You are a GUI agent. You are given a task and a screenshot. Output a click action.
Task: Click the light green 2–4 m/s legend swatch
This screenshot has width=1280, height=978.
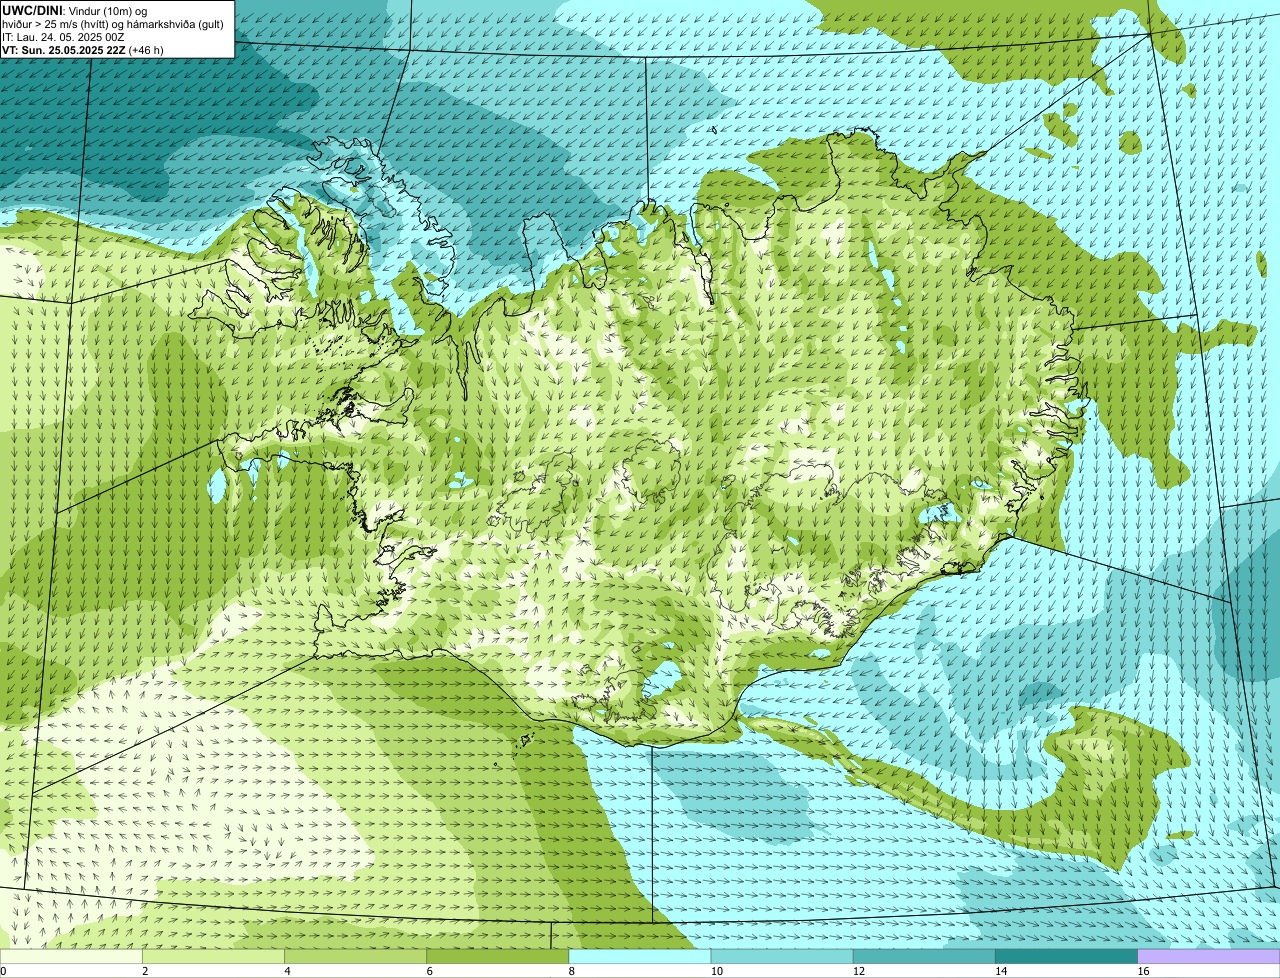pyautogui.click(x=214, y=957)
